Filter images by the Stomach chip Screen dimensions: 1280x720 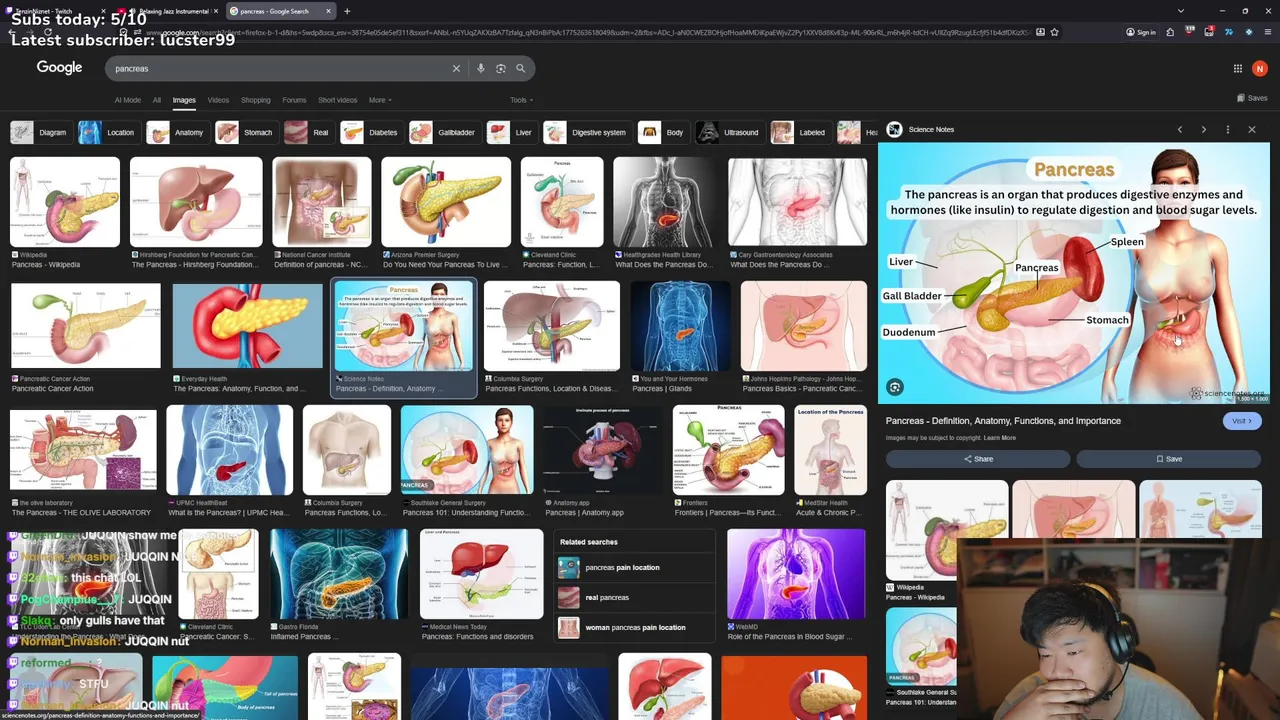point(245,132)
